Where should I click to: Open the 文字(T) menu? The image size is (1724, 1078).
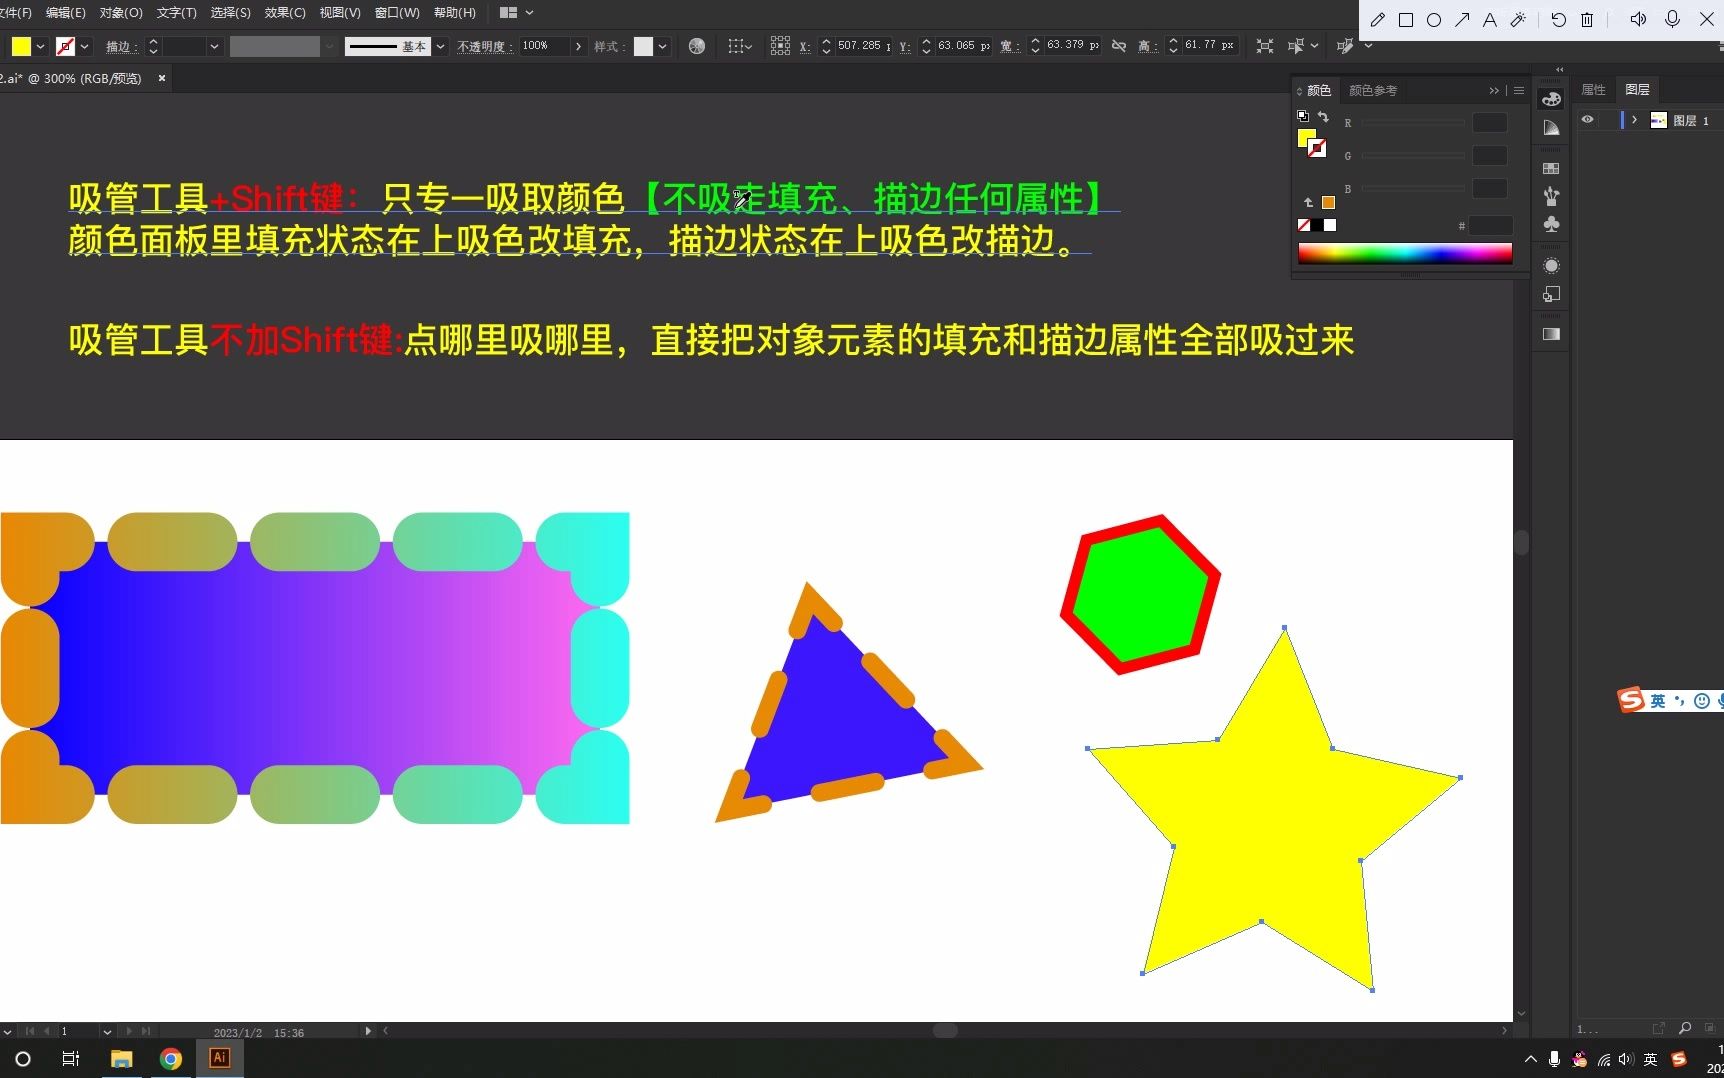(x=176, y=13)
